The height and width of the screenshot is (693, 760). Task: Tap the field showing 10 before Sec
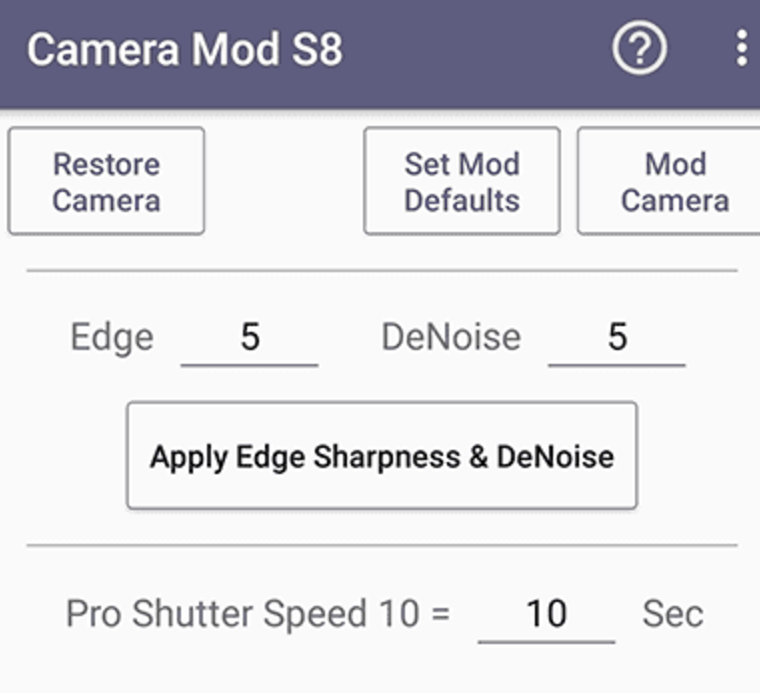coord(546,613)
